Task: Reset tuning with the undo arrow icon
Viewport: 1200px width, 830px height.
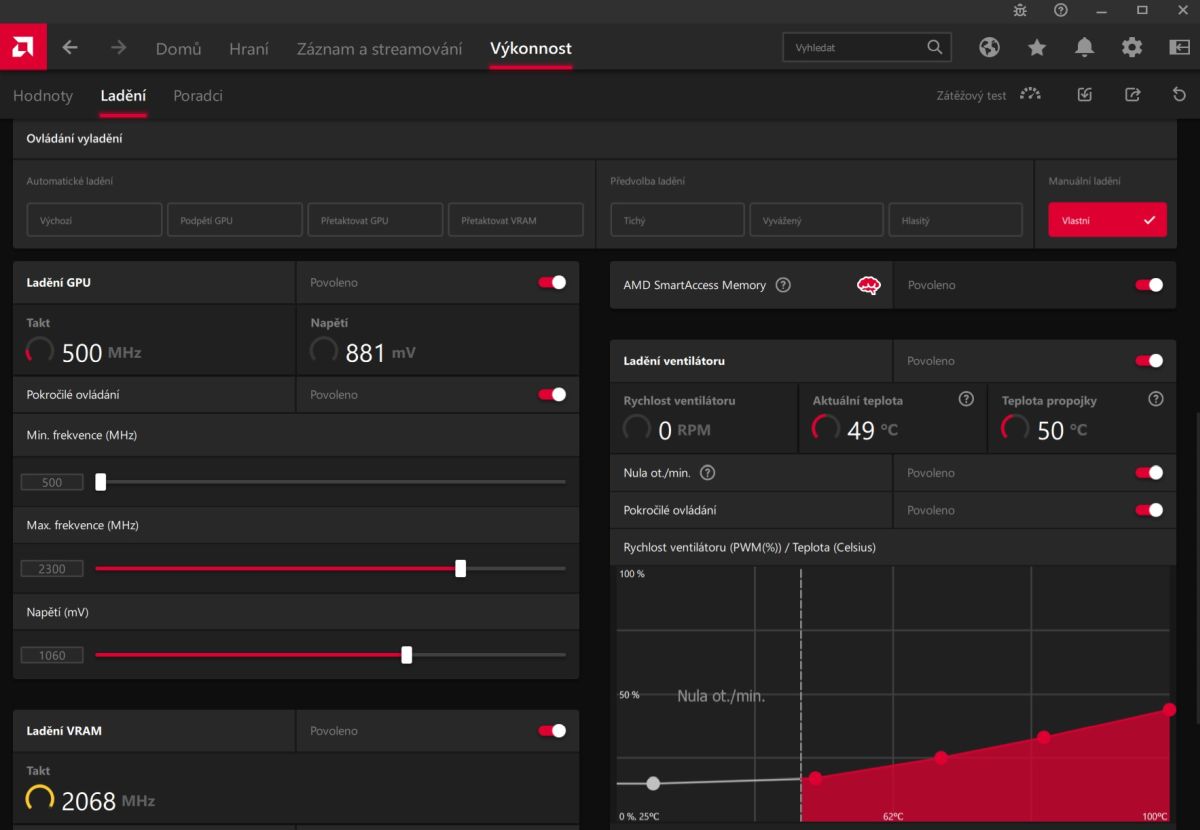Action: click(1179, 95)
